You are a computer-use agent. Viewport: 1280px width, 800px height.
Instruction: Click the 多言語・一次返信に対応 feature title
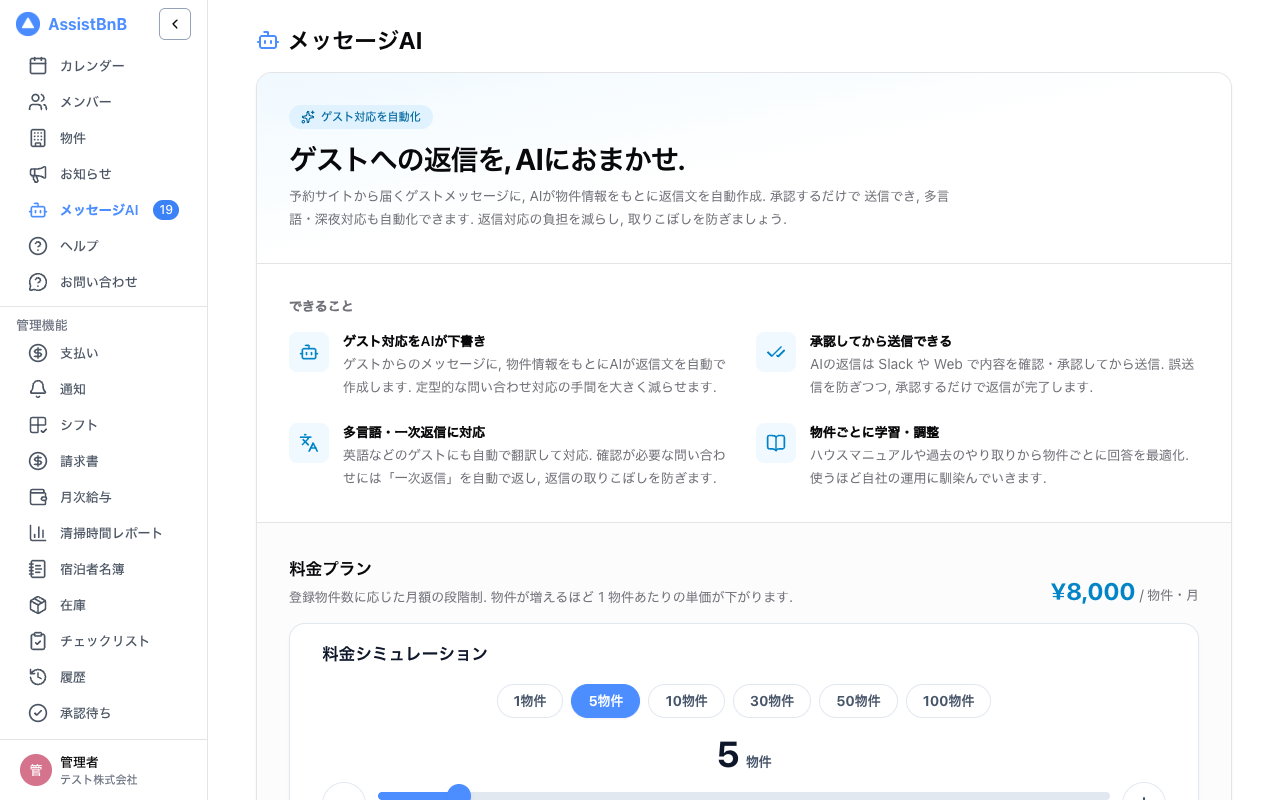click(x=414, y=432)
